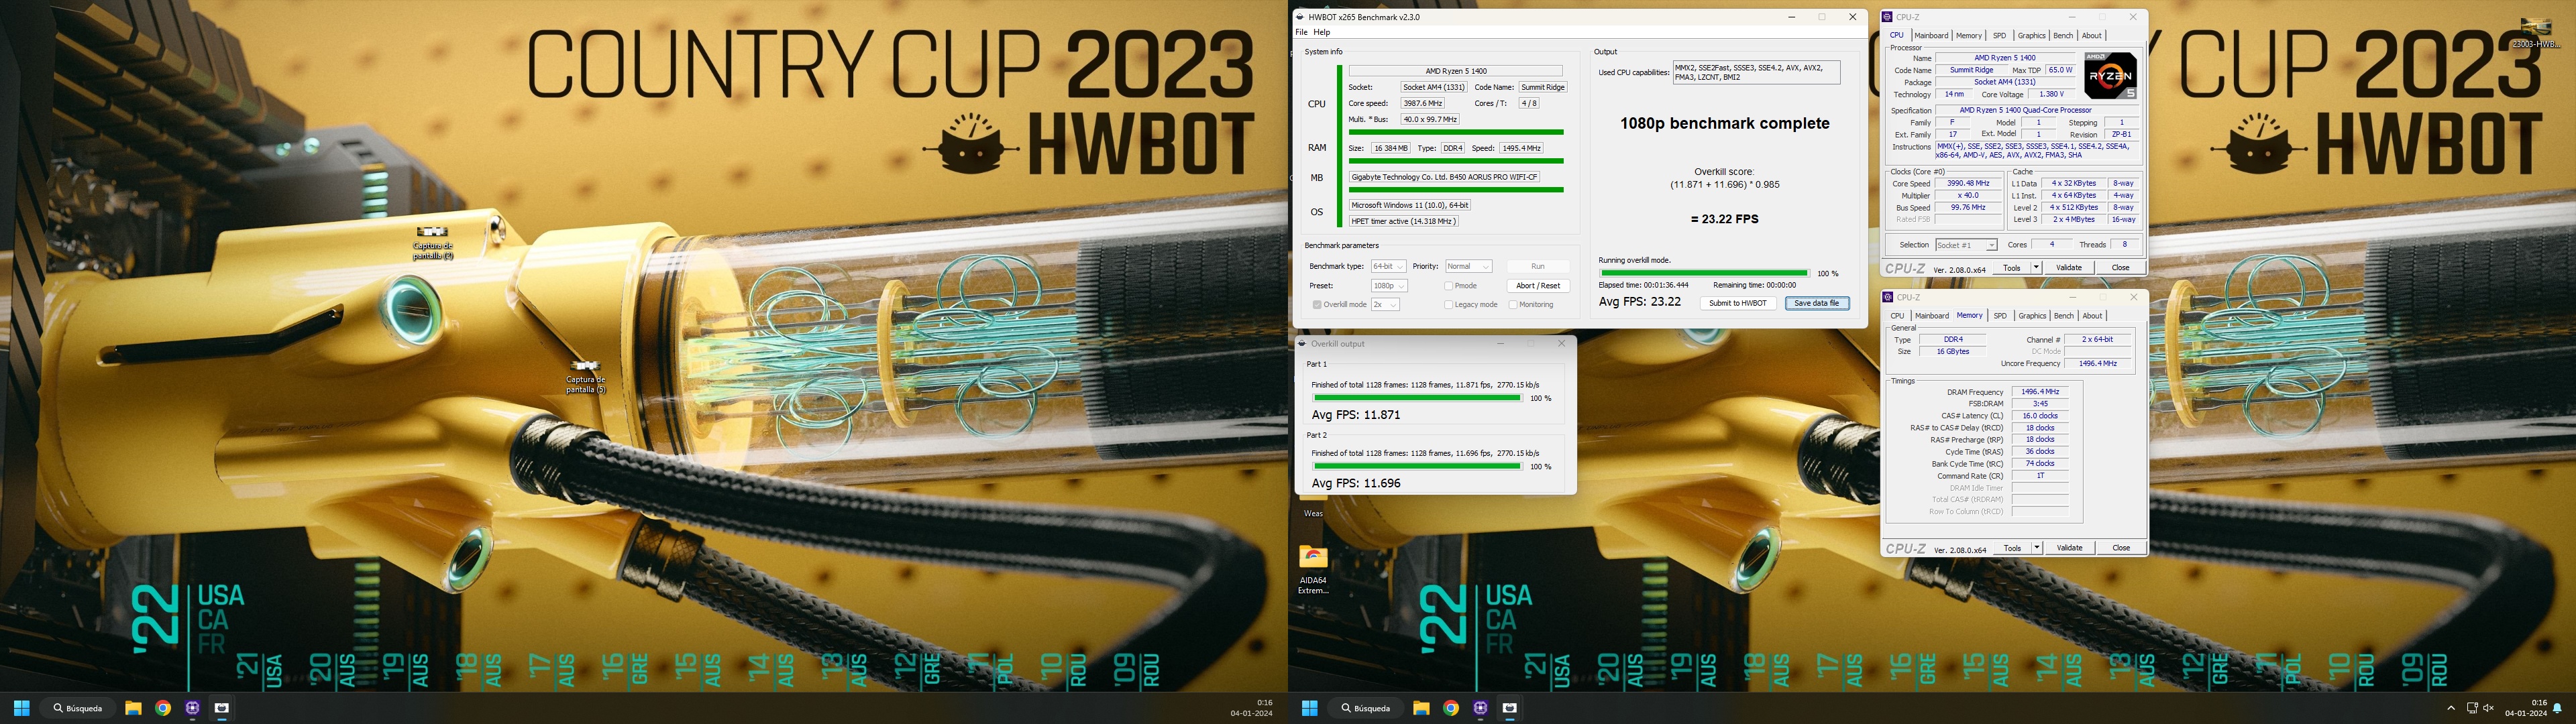
Task: Enable the Legacy mode checkbox
Action: tap(1449, 305)
